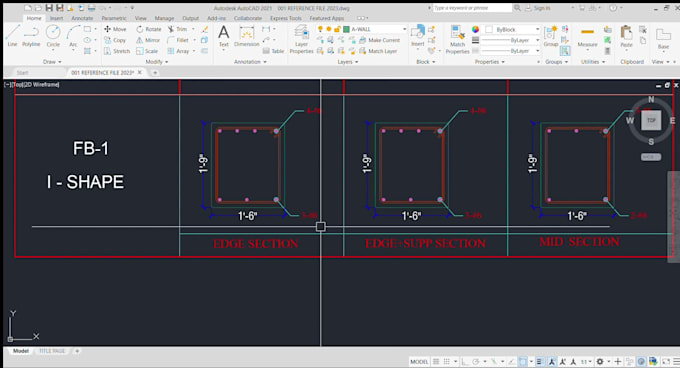
Task: Toggle ortho mode in status bar
Action: (465, 361)
